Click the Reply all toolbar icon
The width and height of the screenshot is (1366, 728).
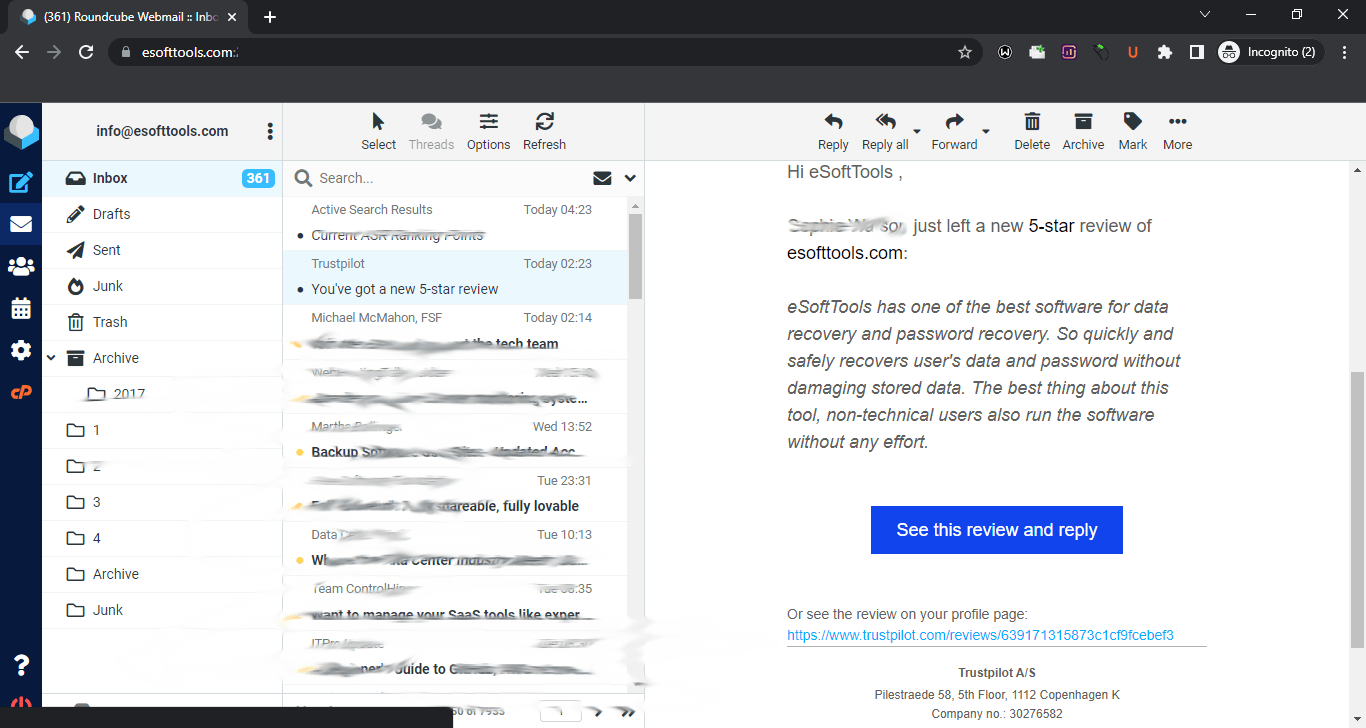pos(885,131)
